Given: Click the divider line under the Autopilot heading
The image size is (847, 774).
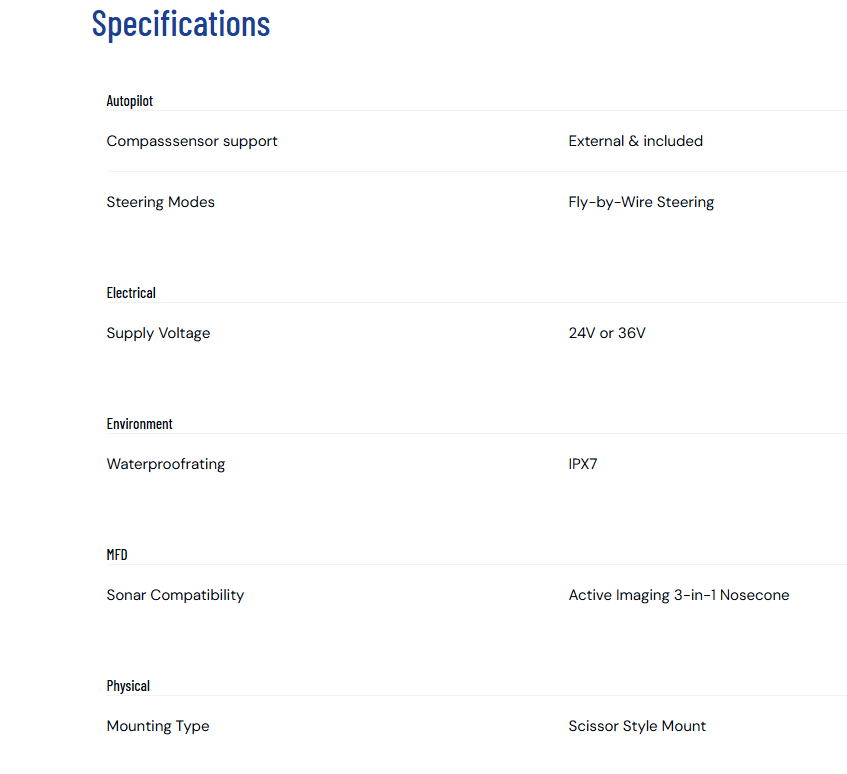Looking at the screenshot, I should 476,111.
